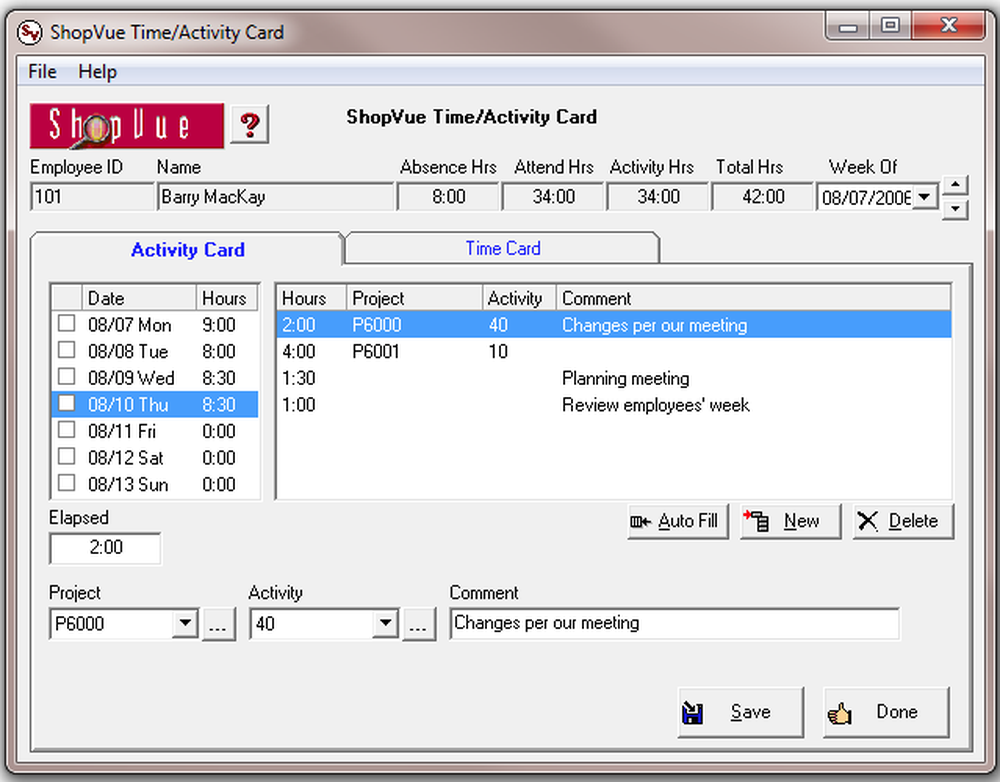Click the Activity column header
This screenshot has height=782, width=1000.
(519, 298)
